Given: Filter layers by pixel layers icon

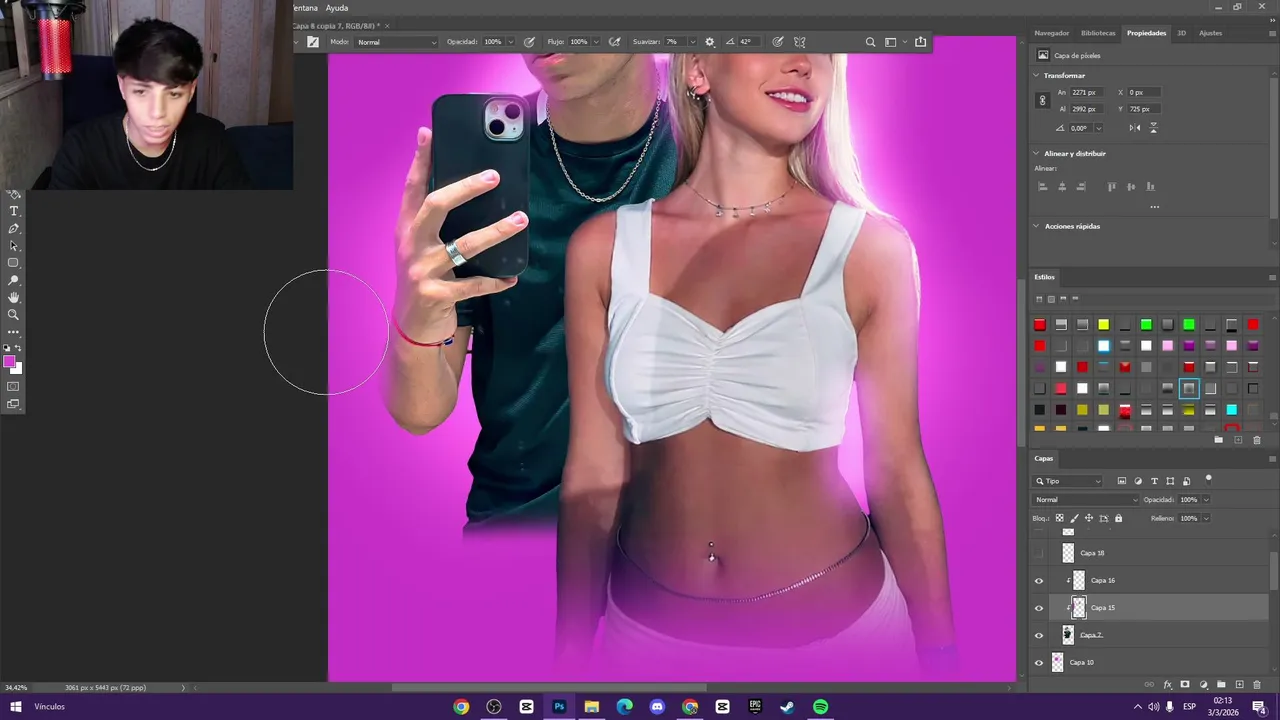Looking at the screenshot, I should tap(1122, 481).
